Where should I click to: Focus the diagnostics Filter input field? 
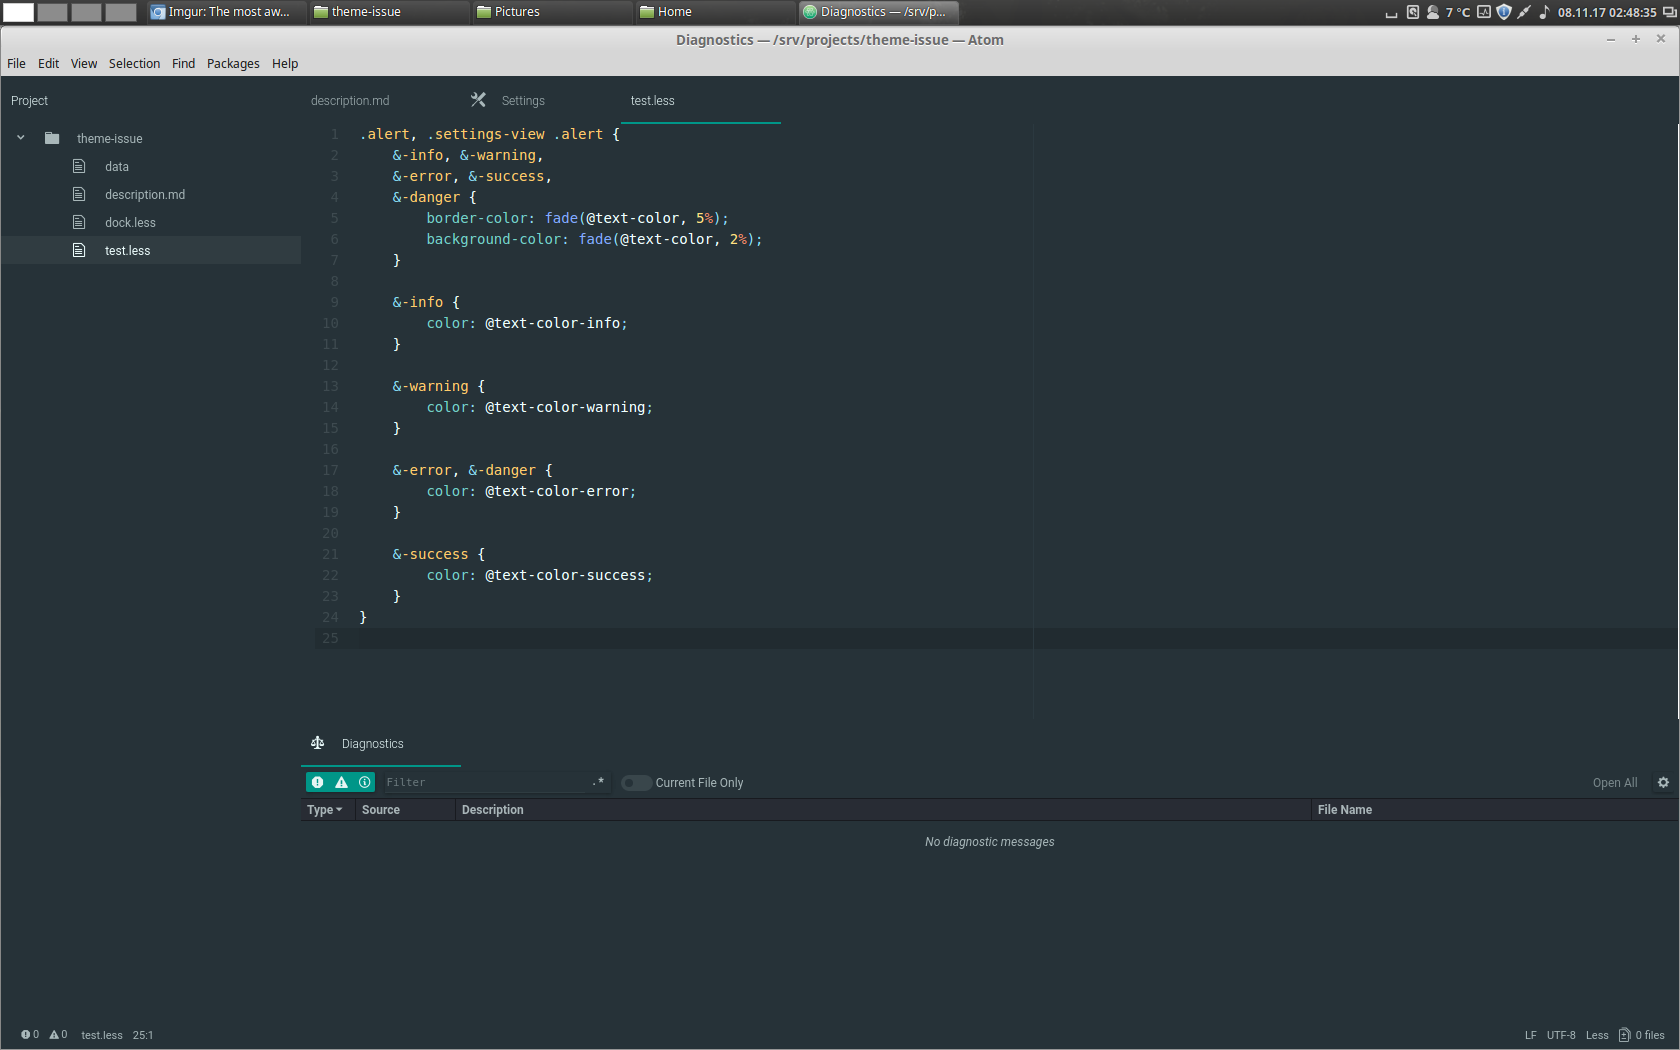(x=486, y=782)
